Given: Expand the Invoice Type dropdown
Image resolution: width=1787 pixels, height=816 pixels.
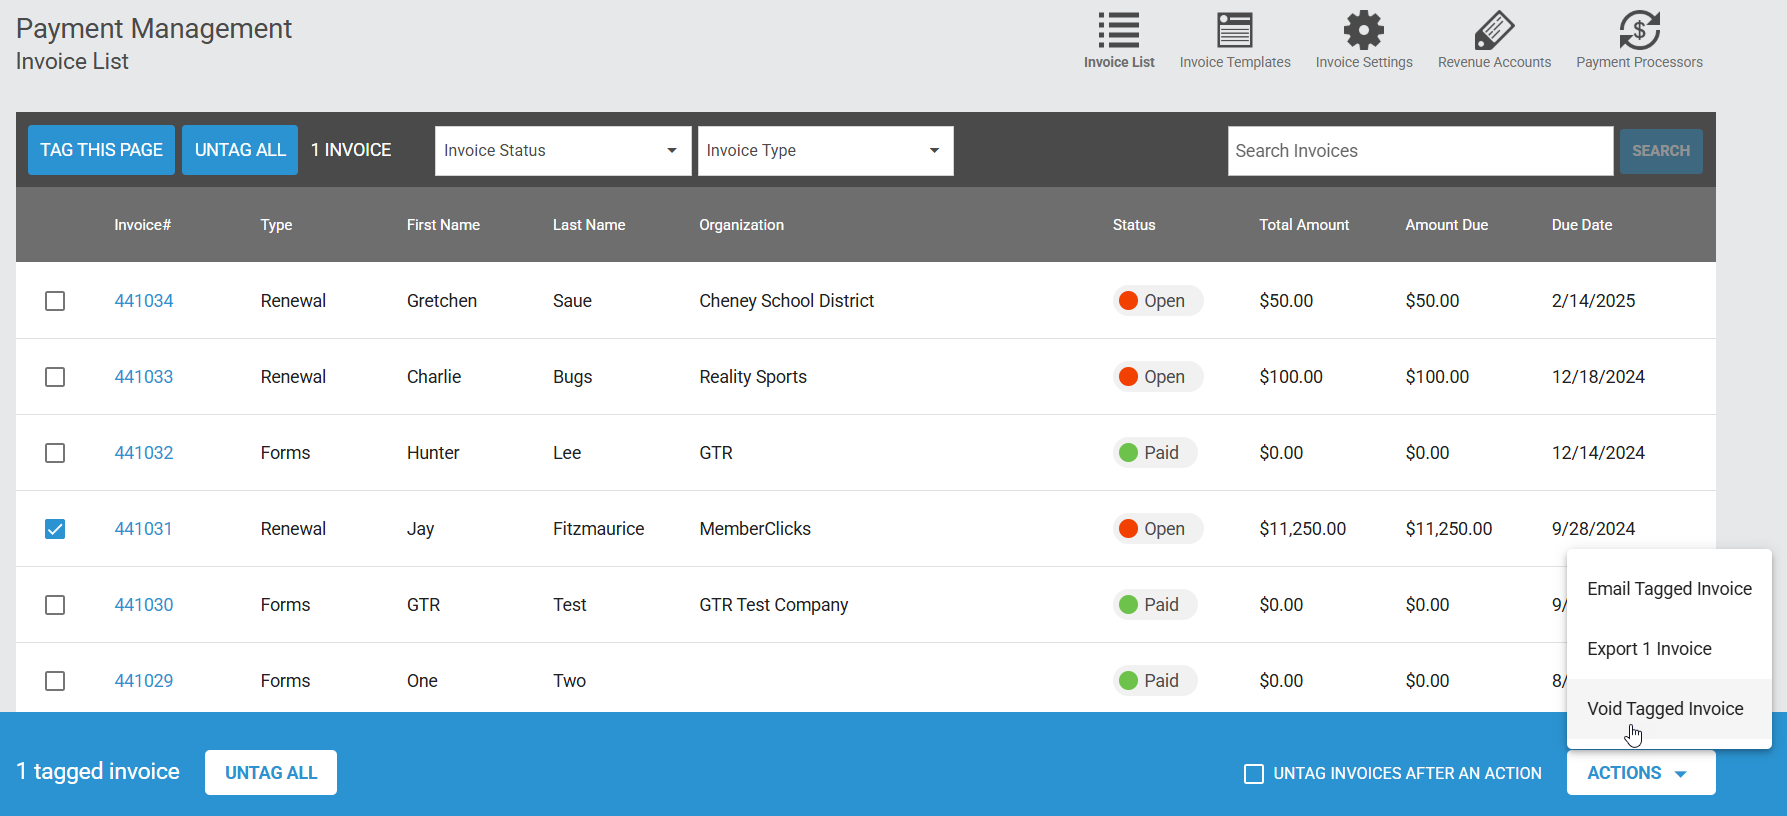Looking at the screenshot, I should 825,150.
